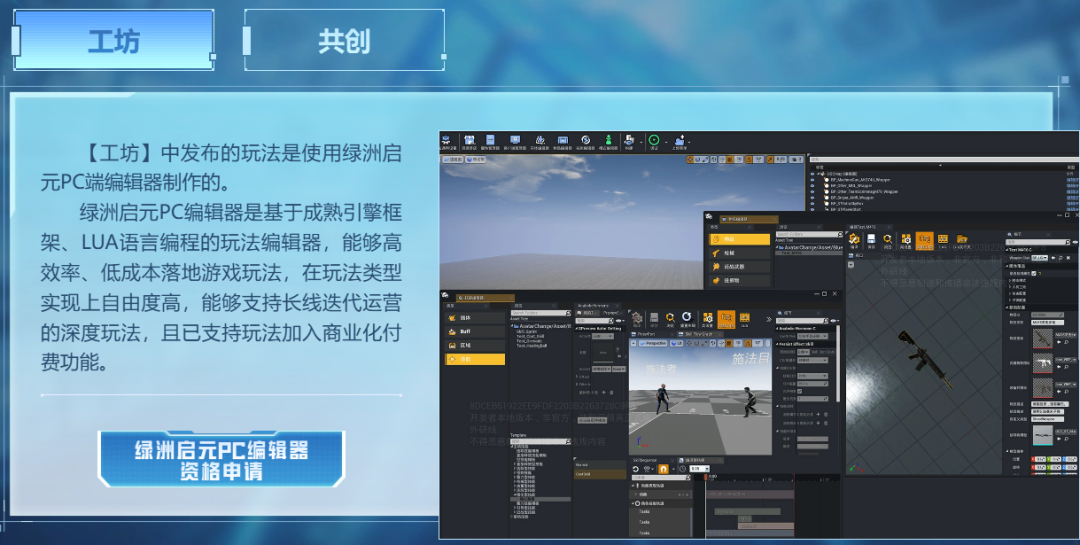The image size is (1080, 545).
Task: Toggle eye on BP_Sniper outliner row
Action: pos(812,198)
